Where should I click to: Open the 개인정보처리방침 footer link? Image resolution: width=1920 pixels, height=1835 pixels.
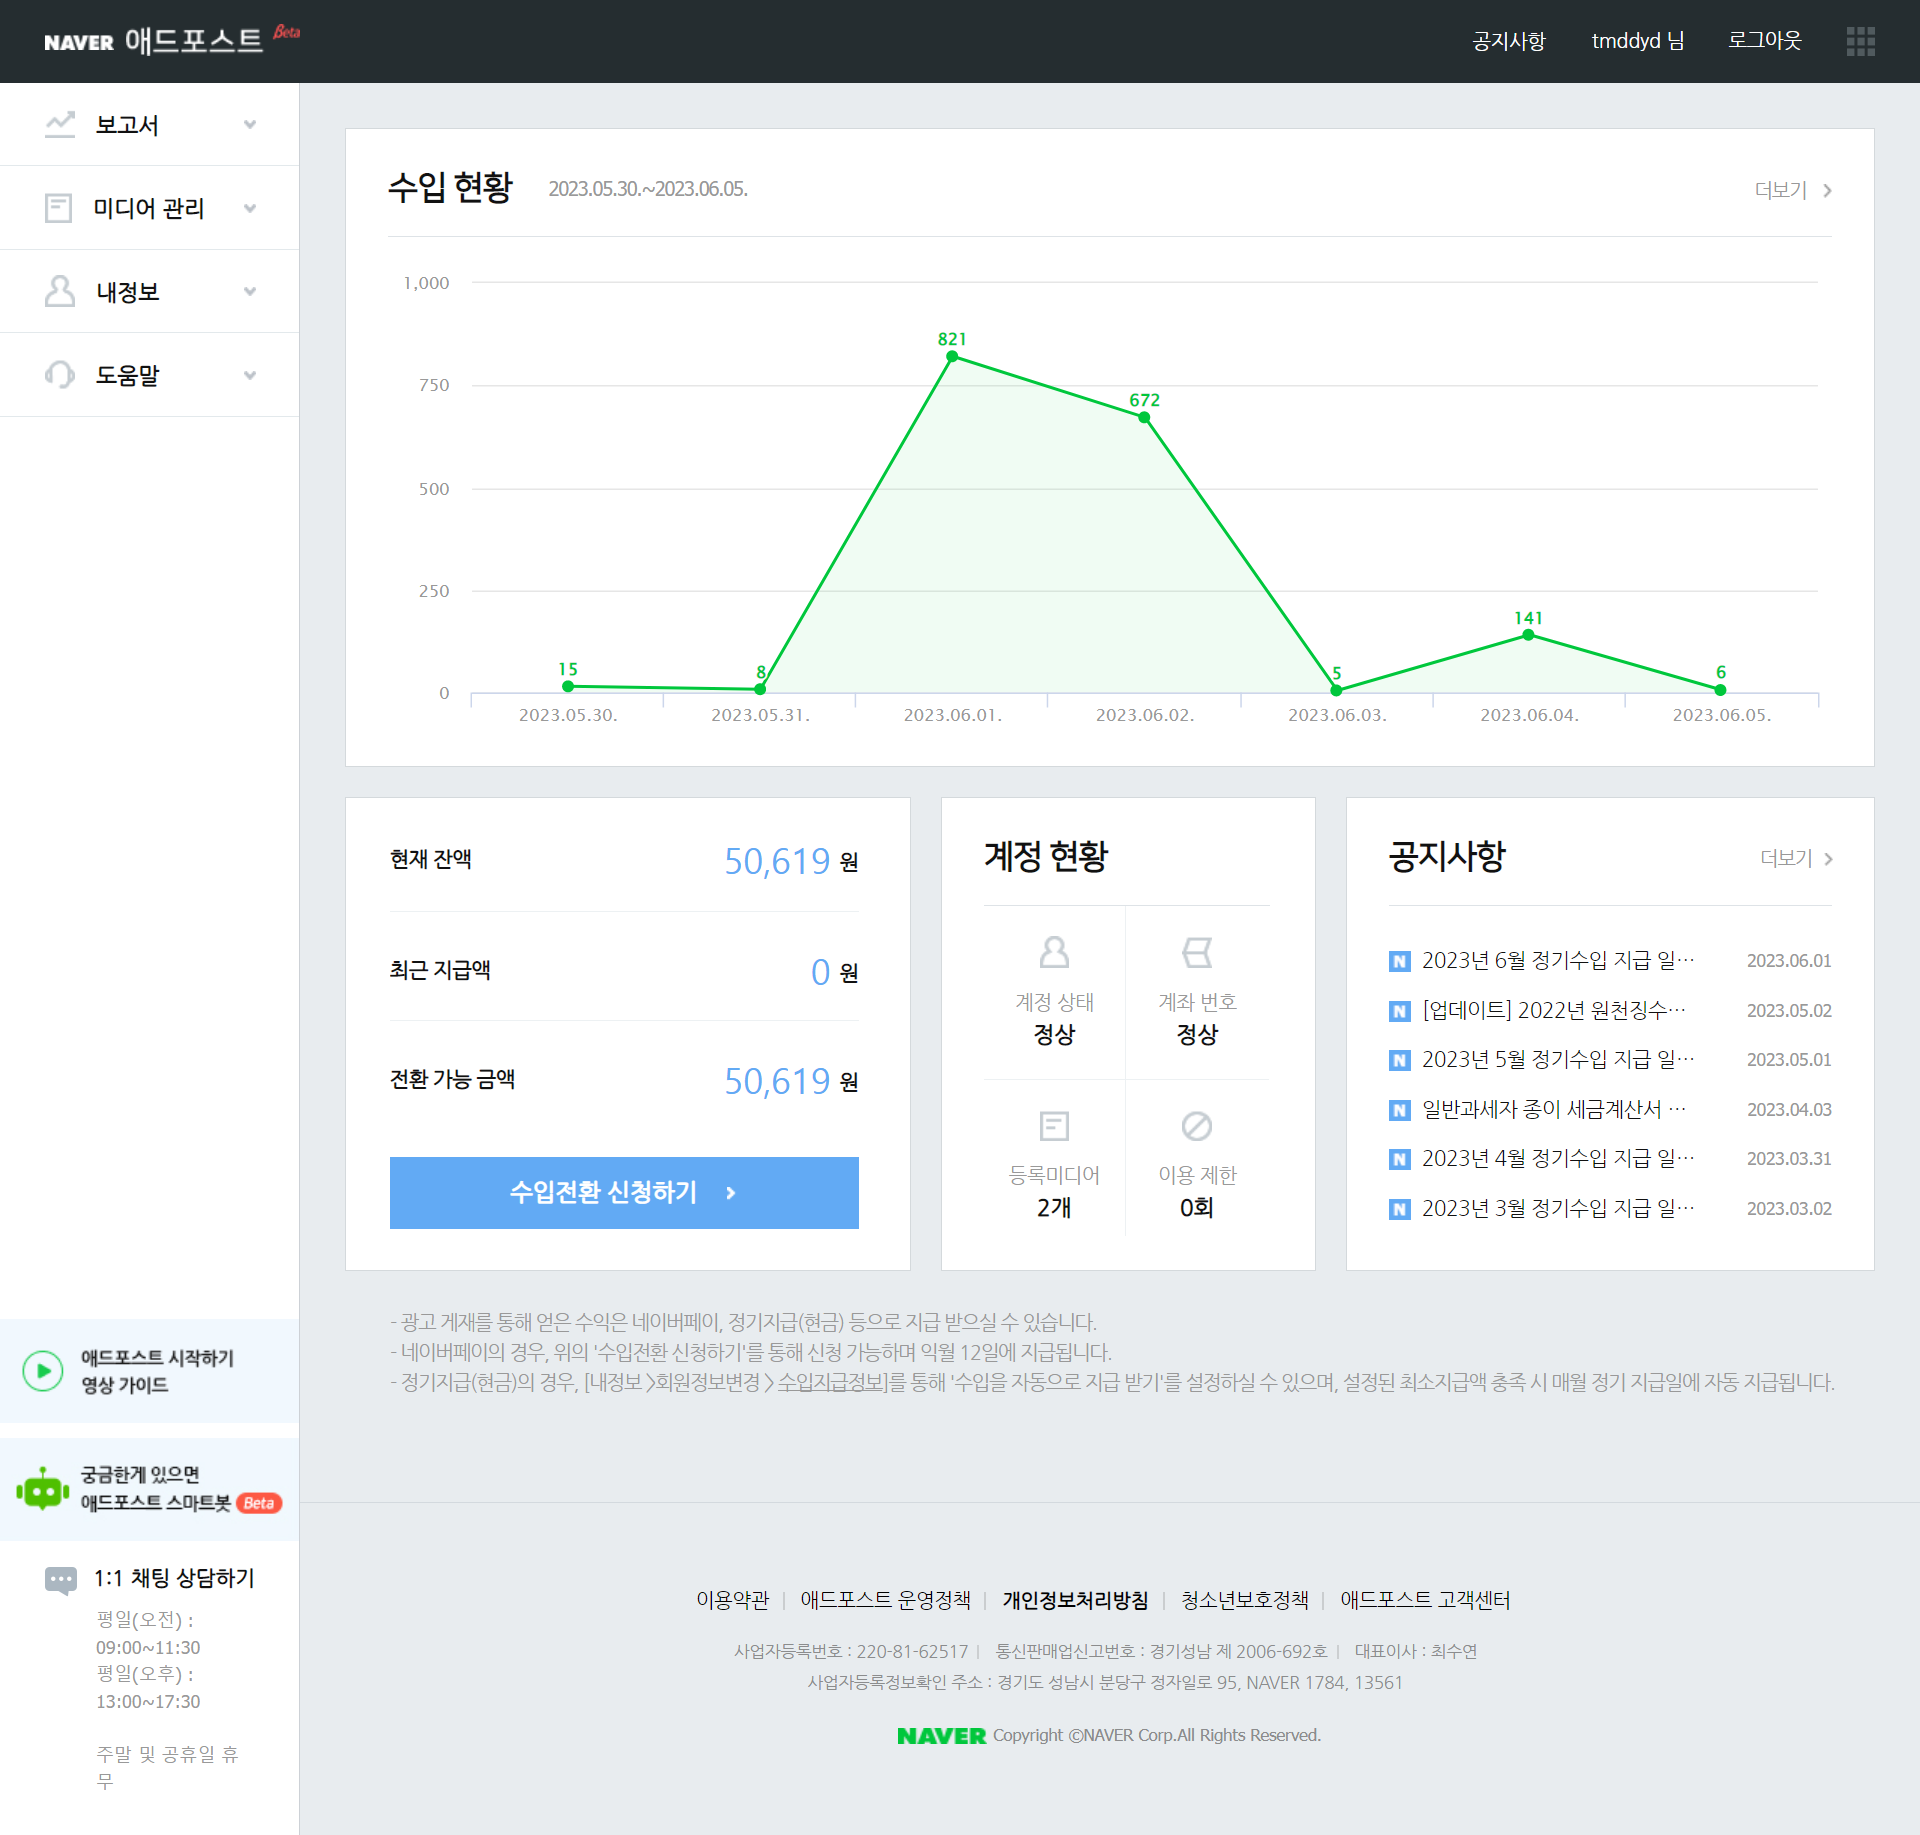1075,1600
